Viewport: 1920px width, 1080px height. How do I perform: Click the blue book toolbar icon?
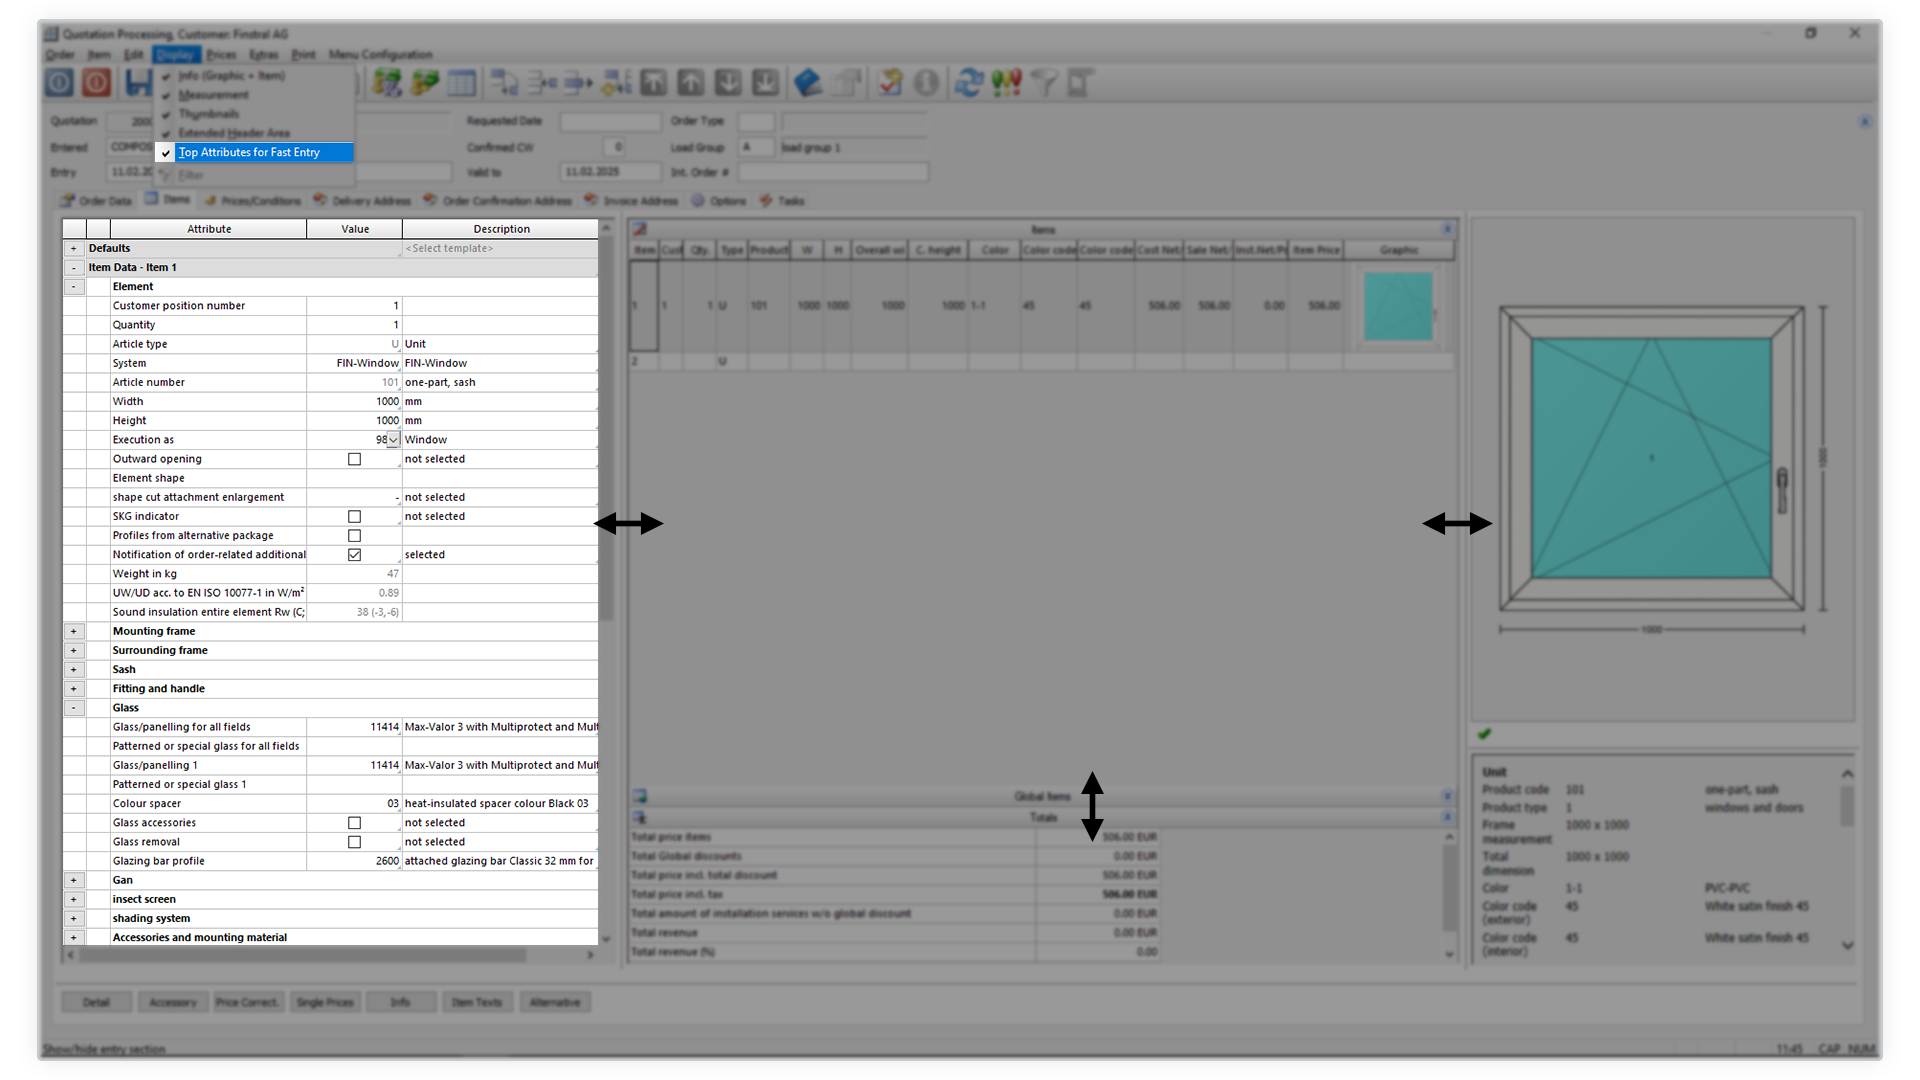(x=808, y=83)
